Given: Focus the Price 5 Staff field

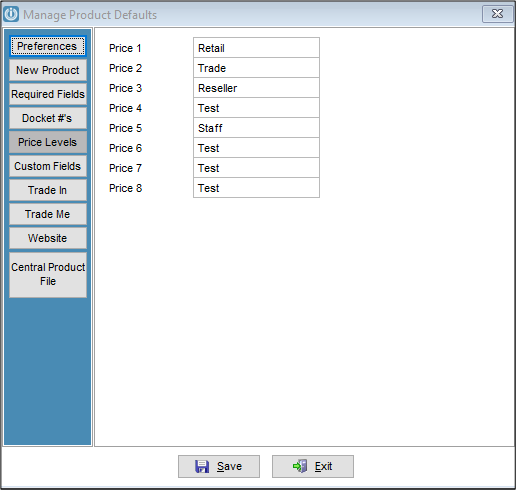Looking at the screenshot, I should pyautogui.click(x=256, y=128).
